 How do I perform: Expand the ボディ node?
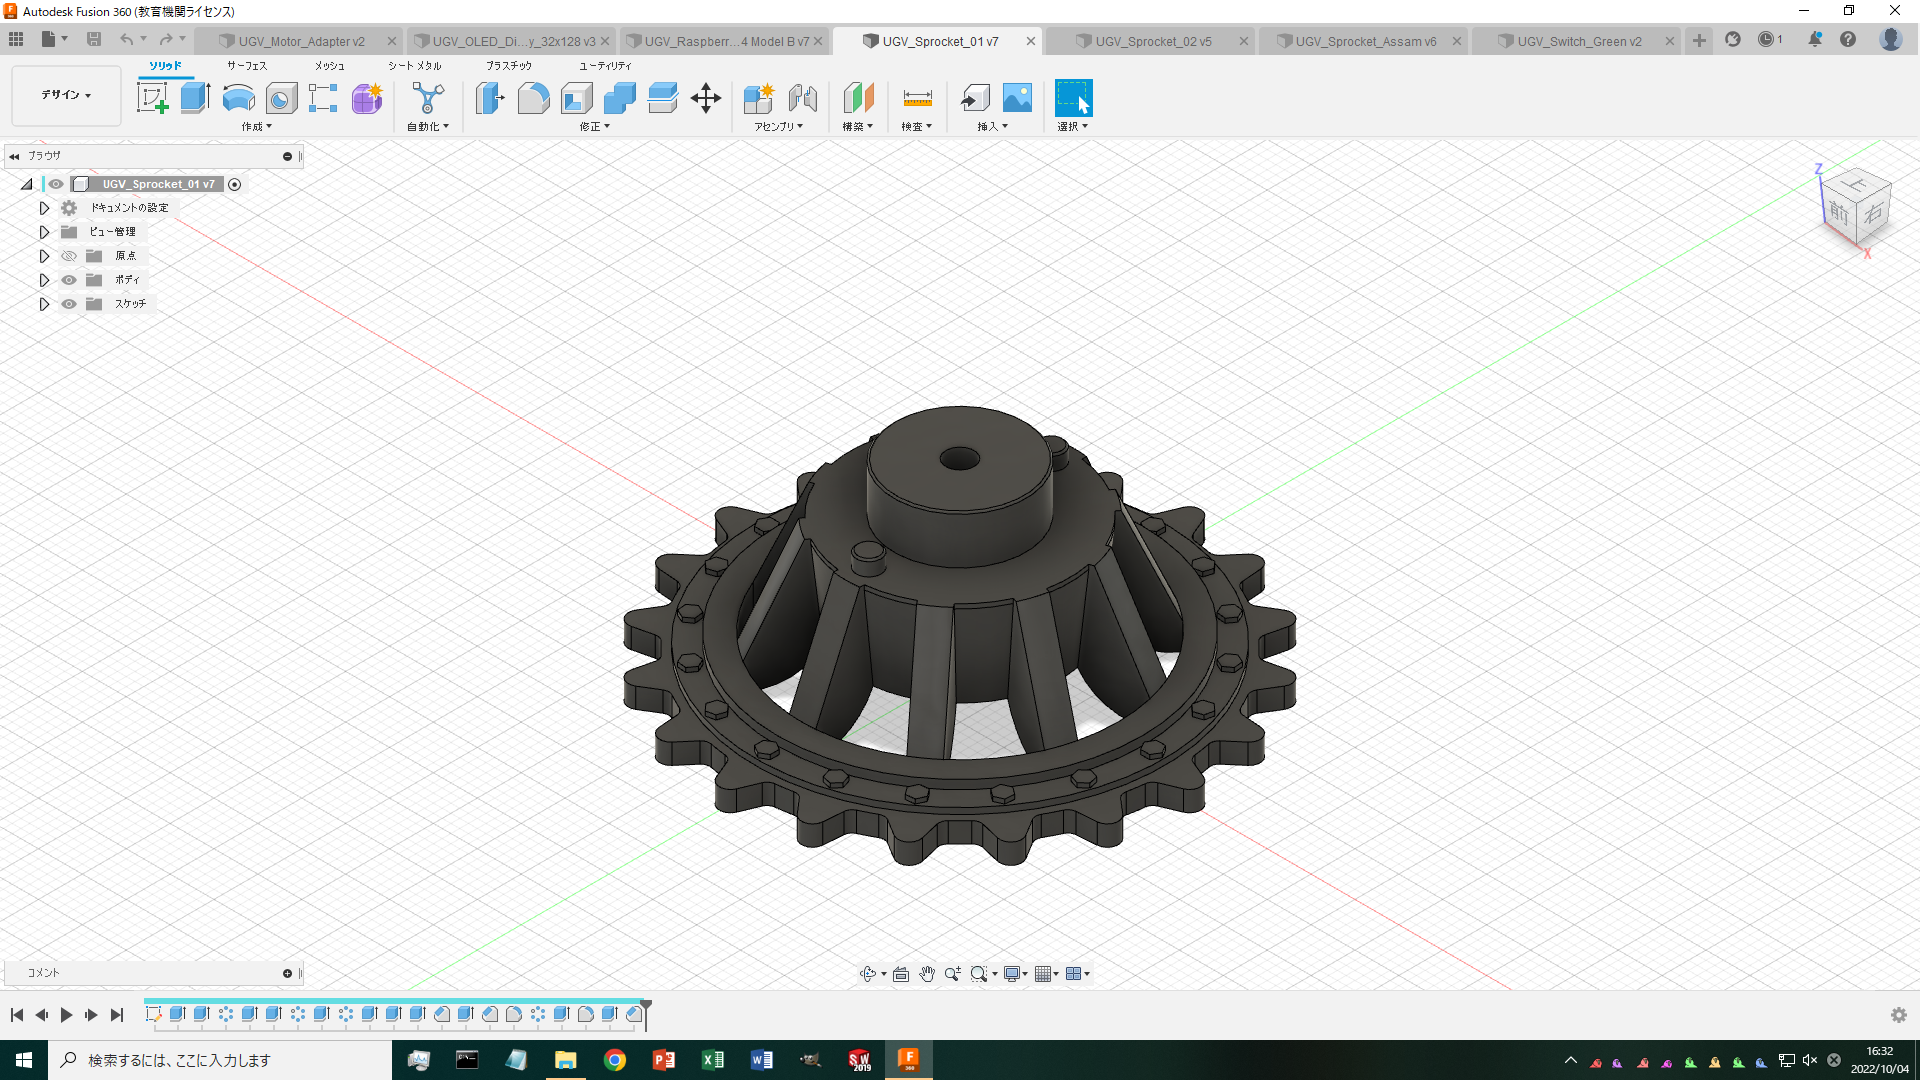coord(44,280)
